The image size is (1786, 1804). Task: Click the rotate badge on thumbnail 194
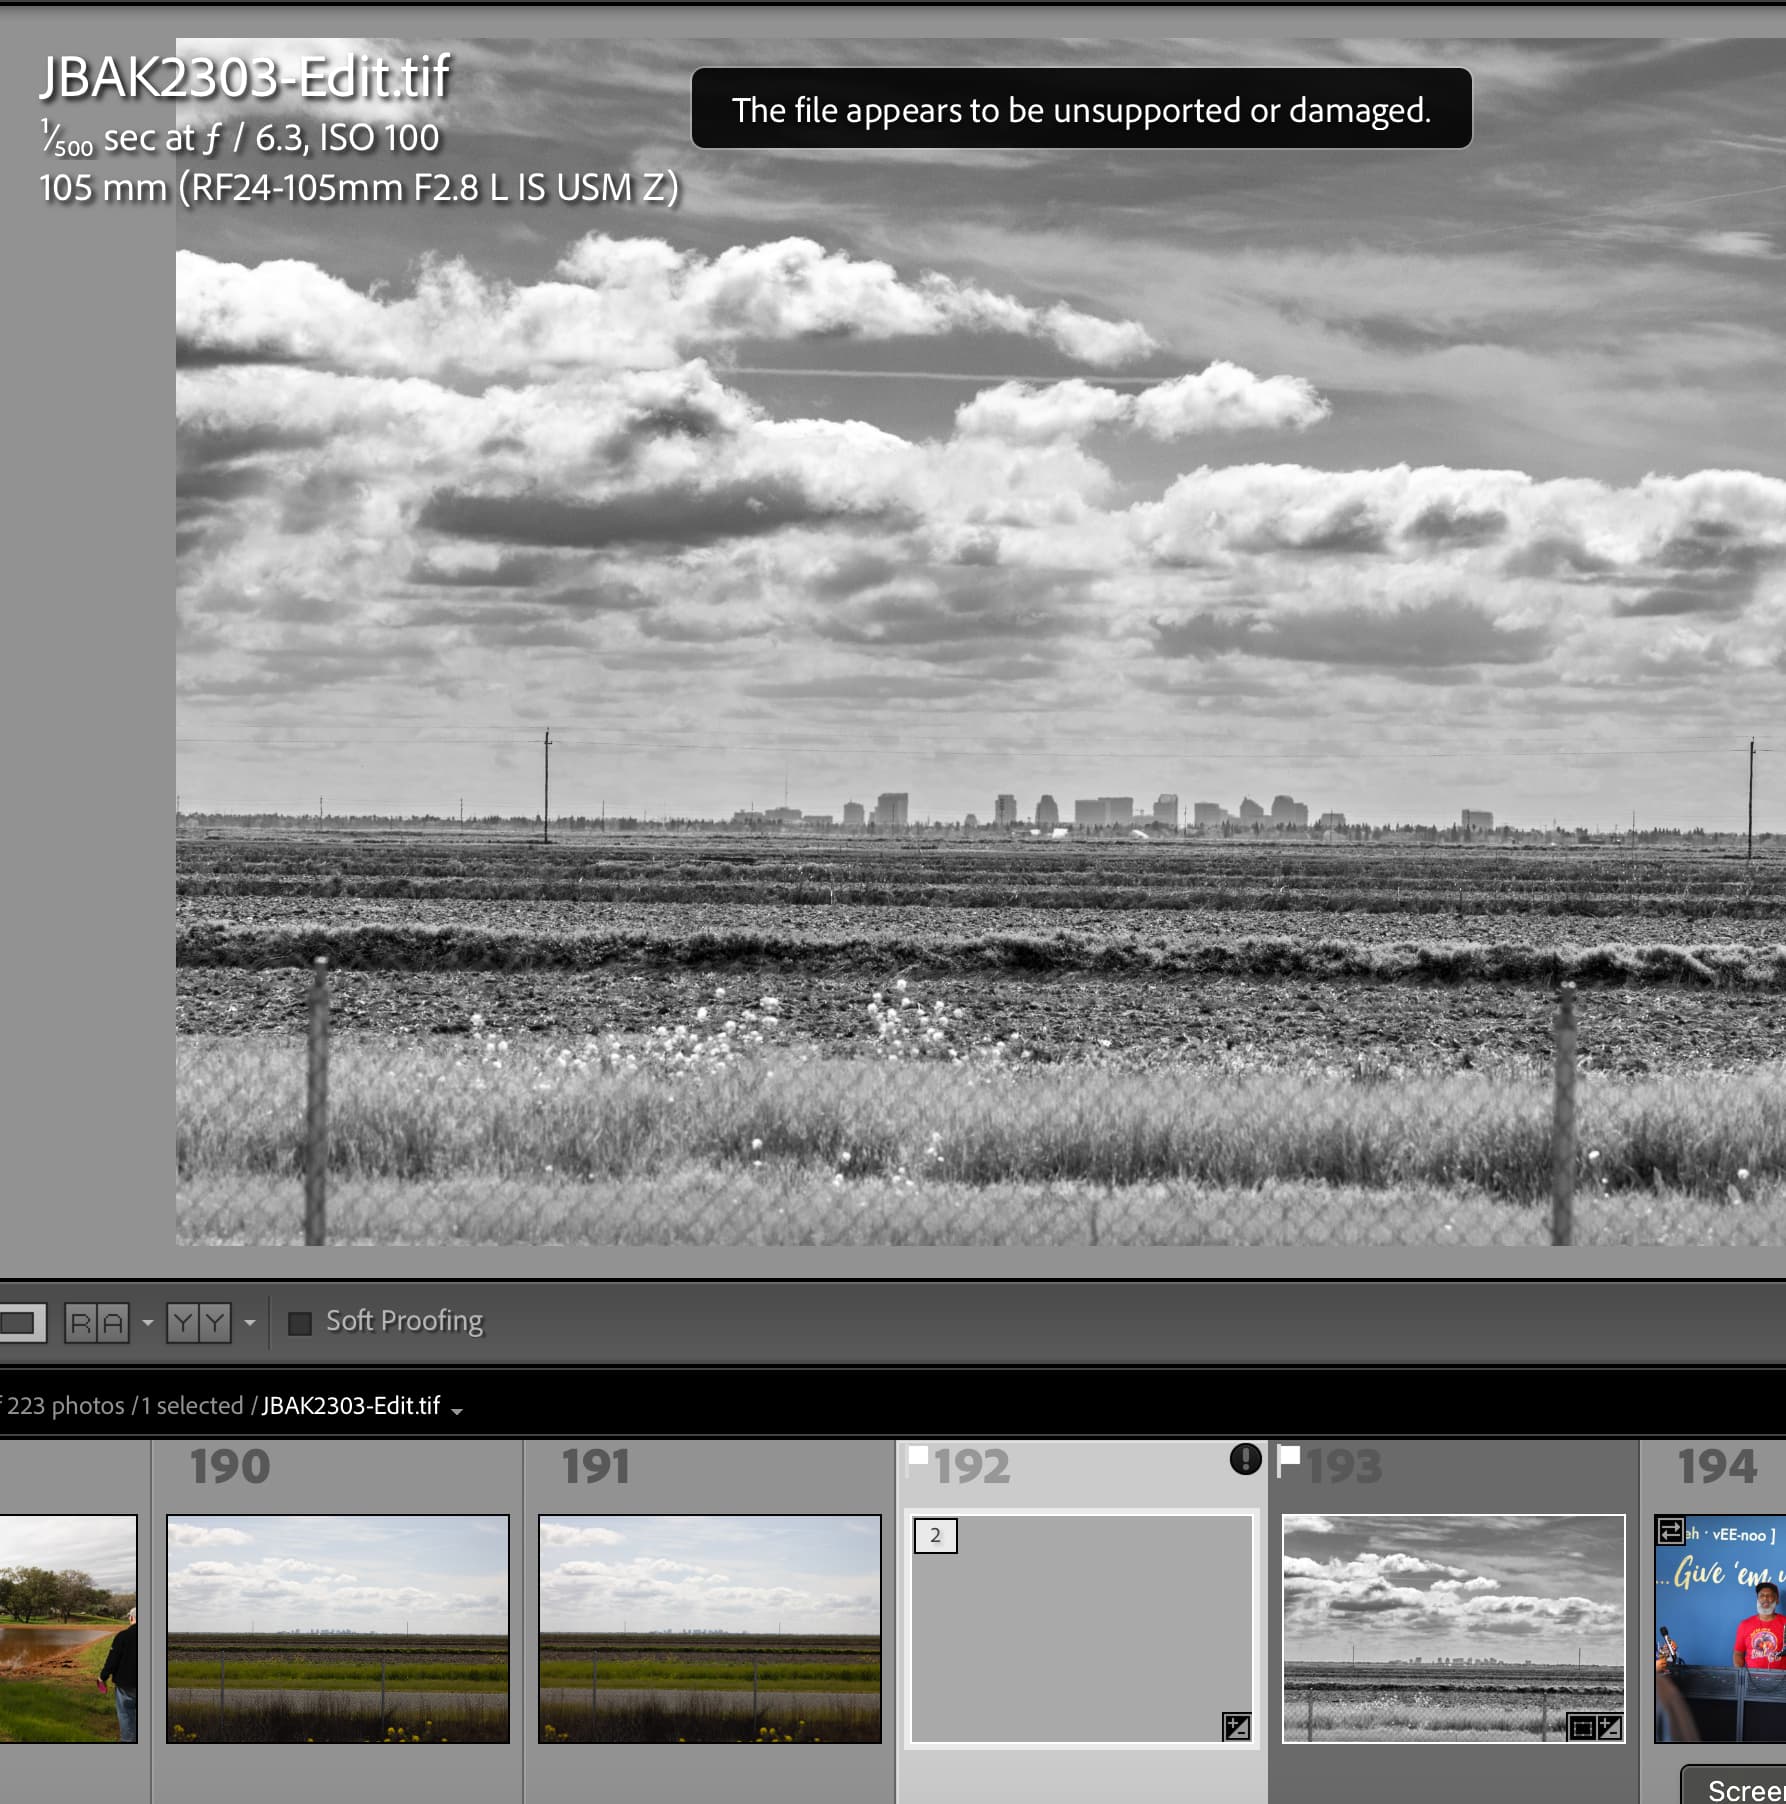pyautogui.click(x=1670, y=1531)
